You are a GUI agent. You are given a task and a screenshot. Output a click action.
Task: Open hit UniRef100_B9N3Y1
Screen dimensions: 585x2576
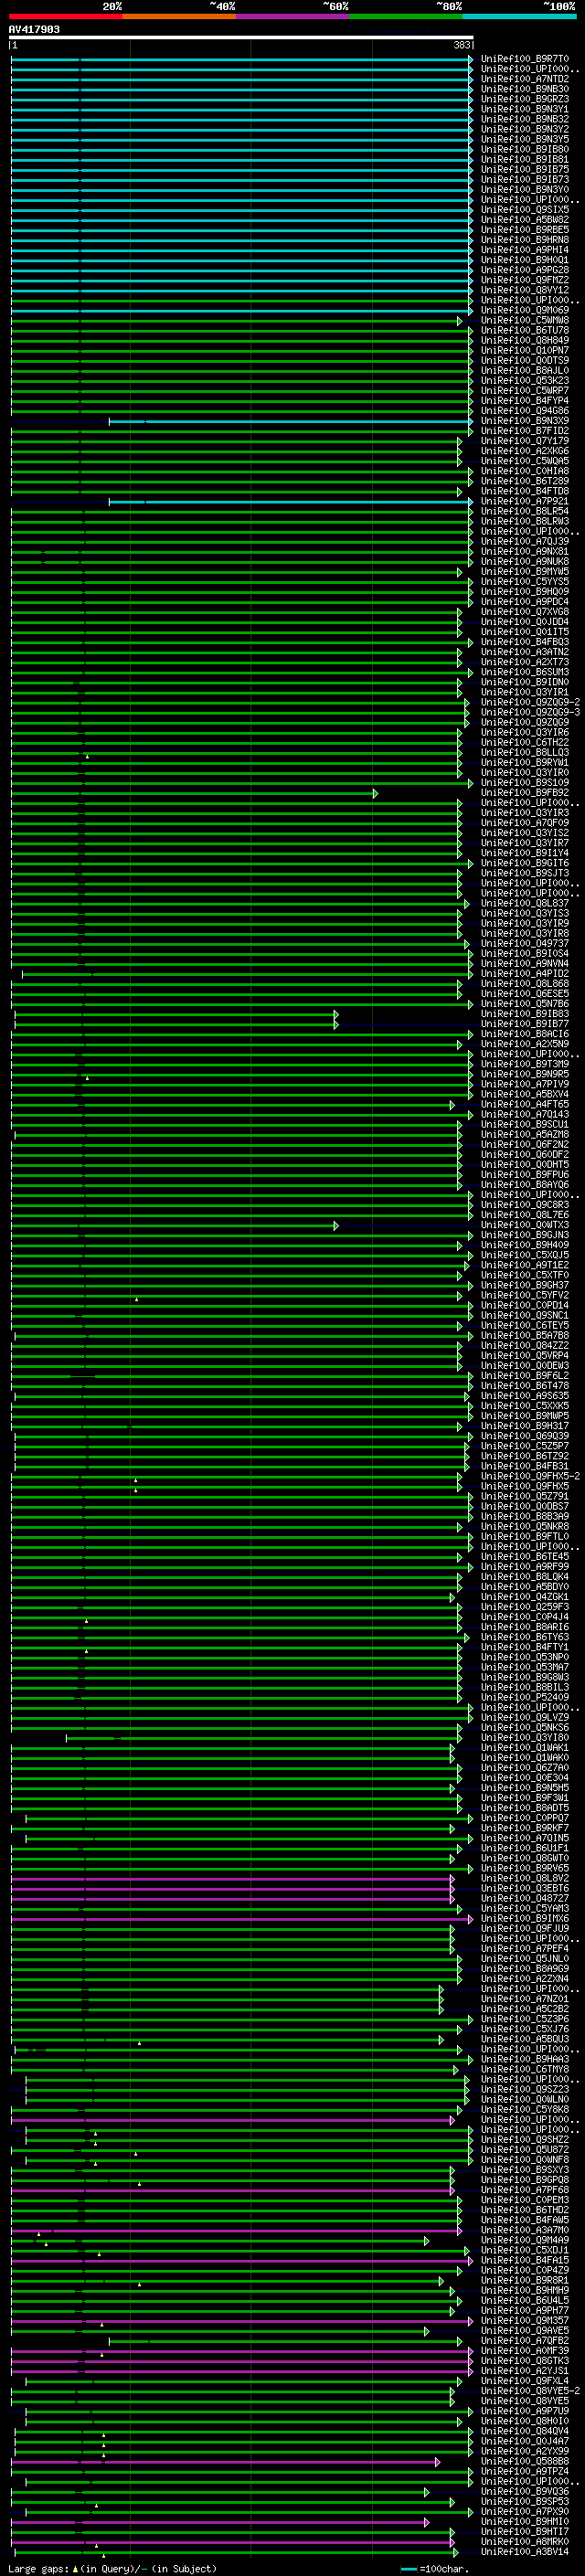(x=525, y=109)
